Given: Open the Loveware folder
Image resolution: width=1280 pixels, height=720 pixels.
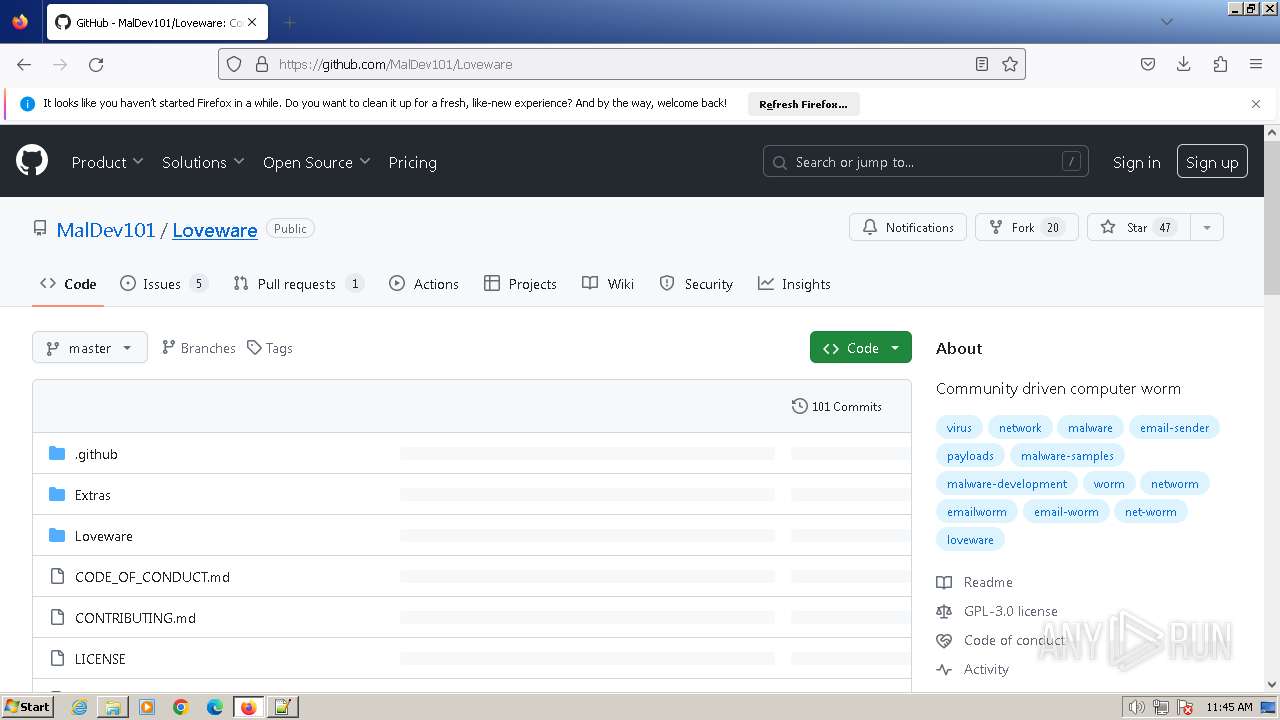Looking at the screenshot, I should (x=104, y=536).
